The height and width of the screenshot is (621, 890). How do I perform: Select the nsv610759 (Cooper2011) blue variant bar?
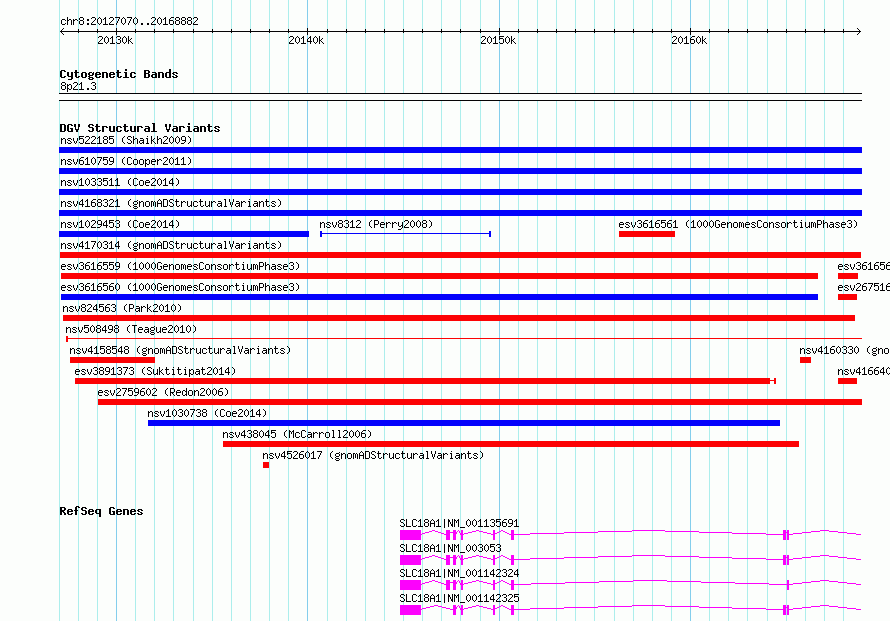pyautogui.click(x=460, y=171)
